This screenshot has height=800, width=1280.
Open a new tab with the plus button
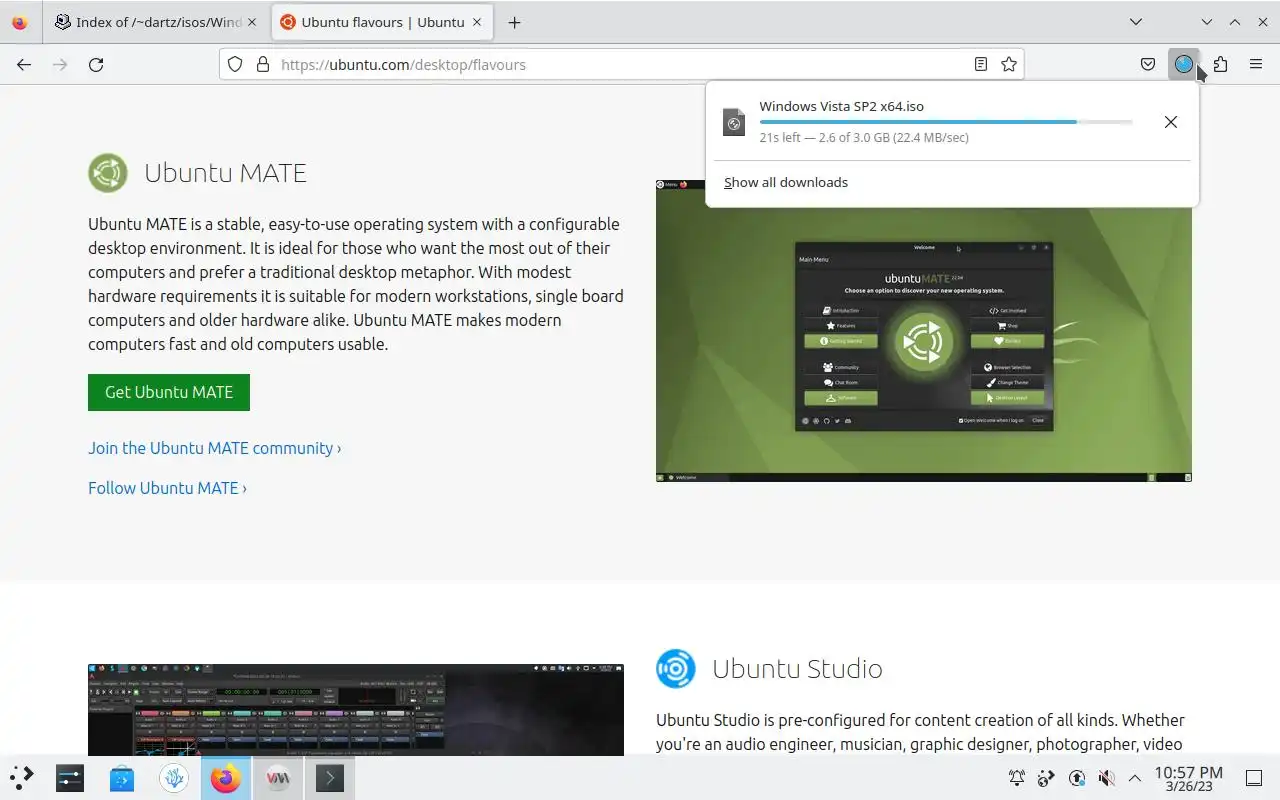pyautogui.click(x=514, y=22)
